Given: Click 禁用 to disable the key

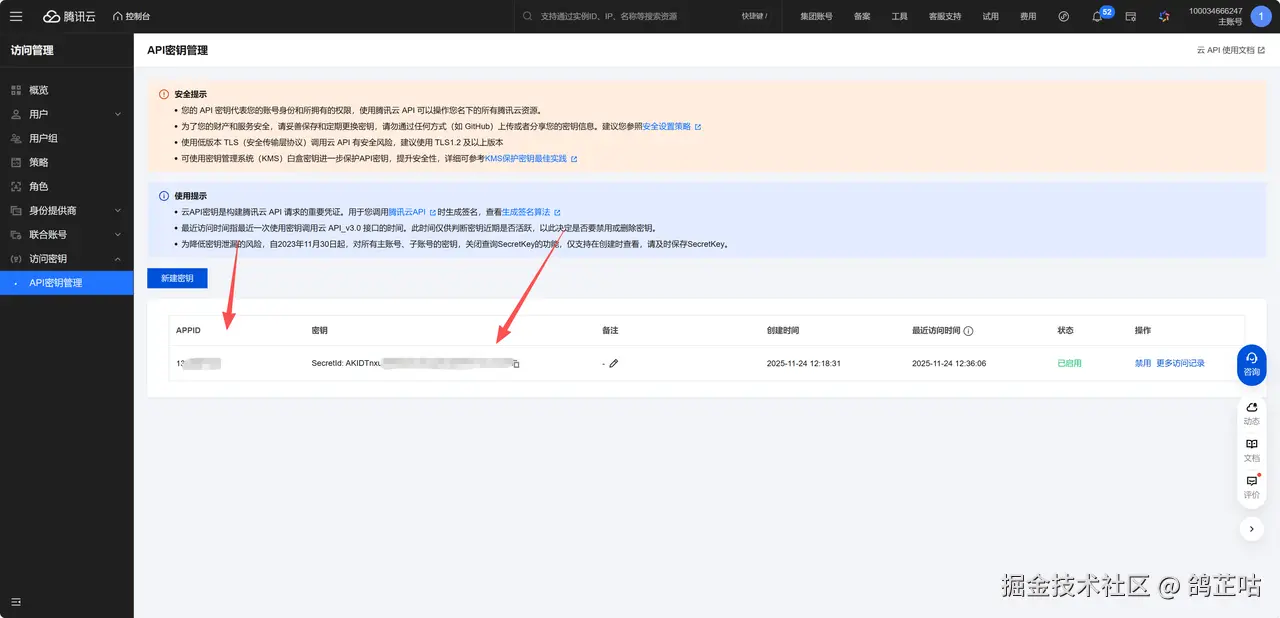Looking at the screenshot, I should tap(1142, 363).
